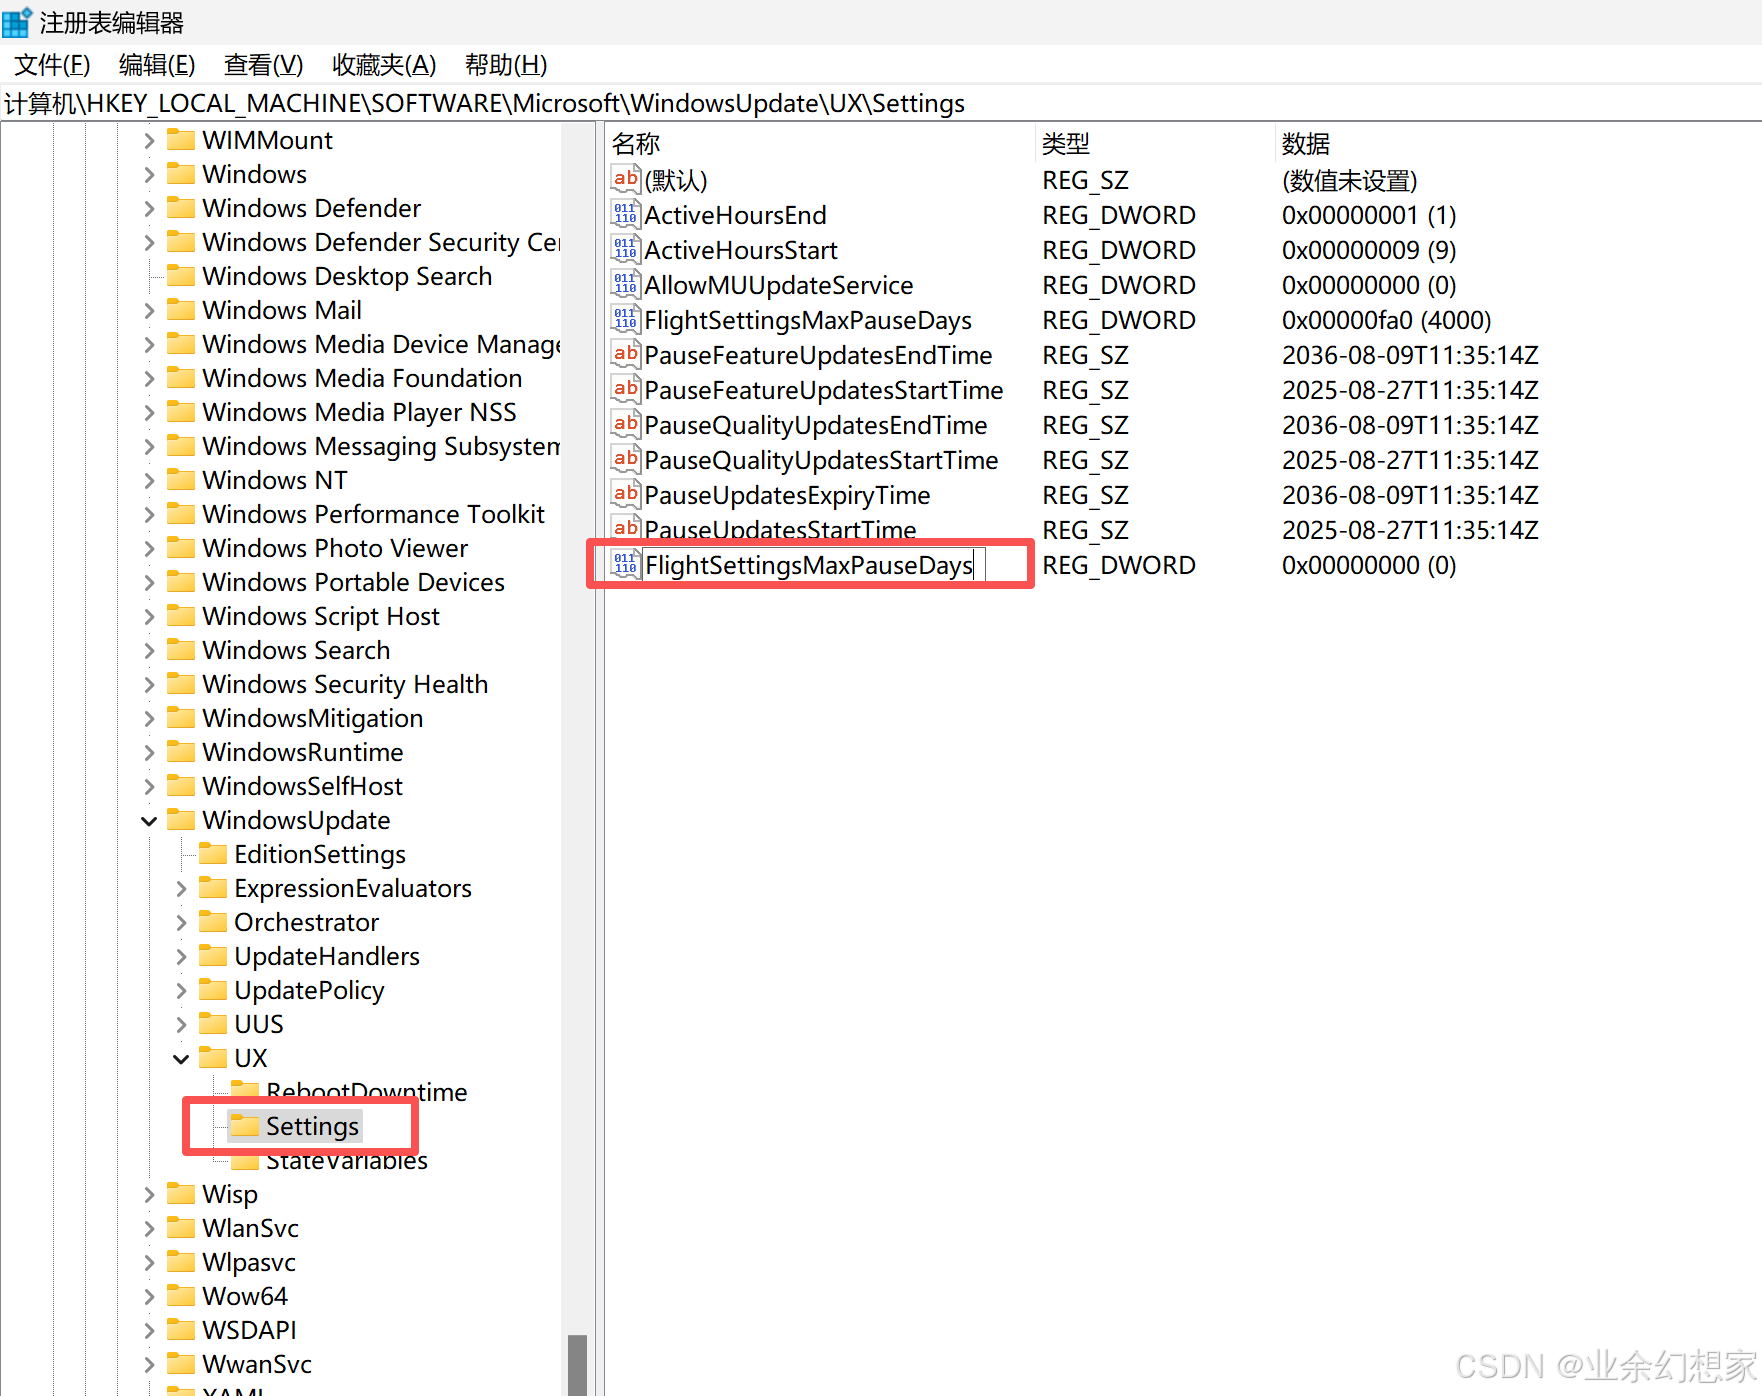
Task: Click the Registry Editor app icon in title bar
Action: click(x=18, y=22)
